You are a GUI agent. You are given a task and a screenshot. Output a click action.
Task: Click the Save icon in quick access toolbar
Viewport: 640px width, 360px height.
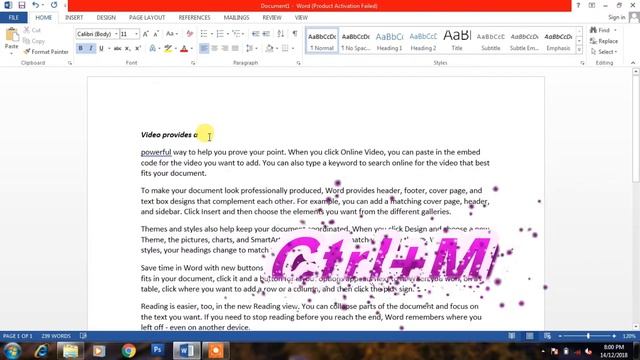click(x=22, y=5)
